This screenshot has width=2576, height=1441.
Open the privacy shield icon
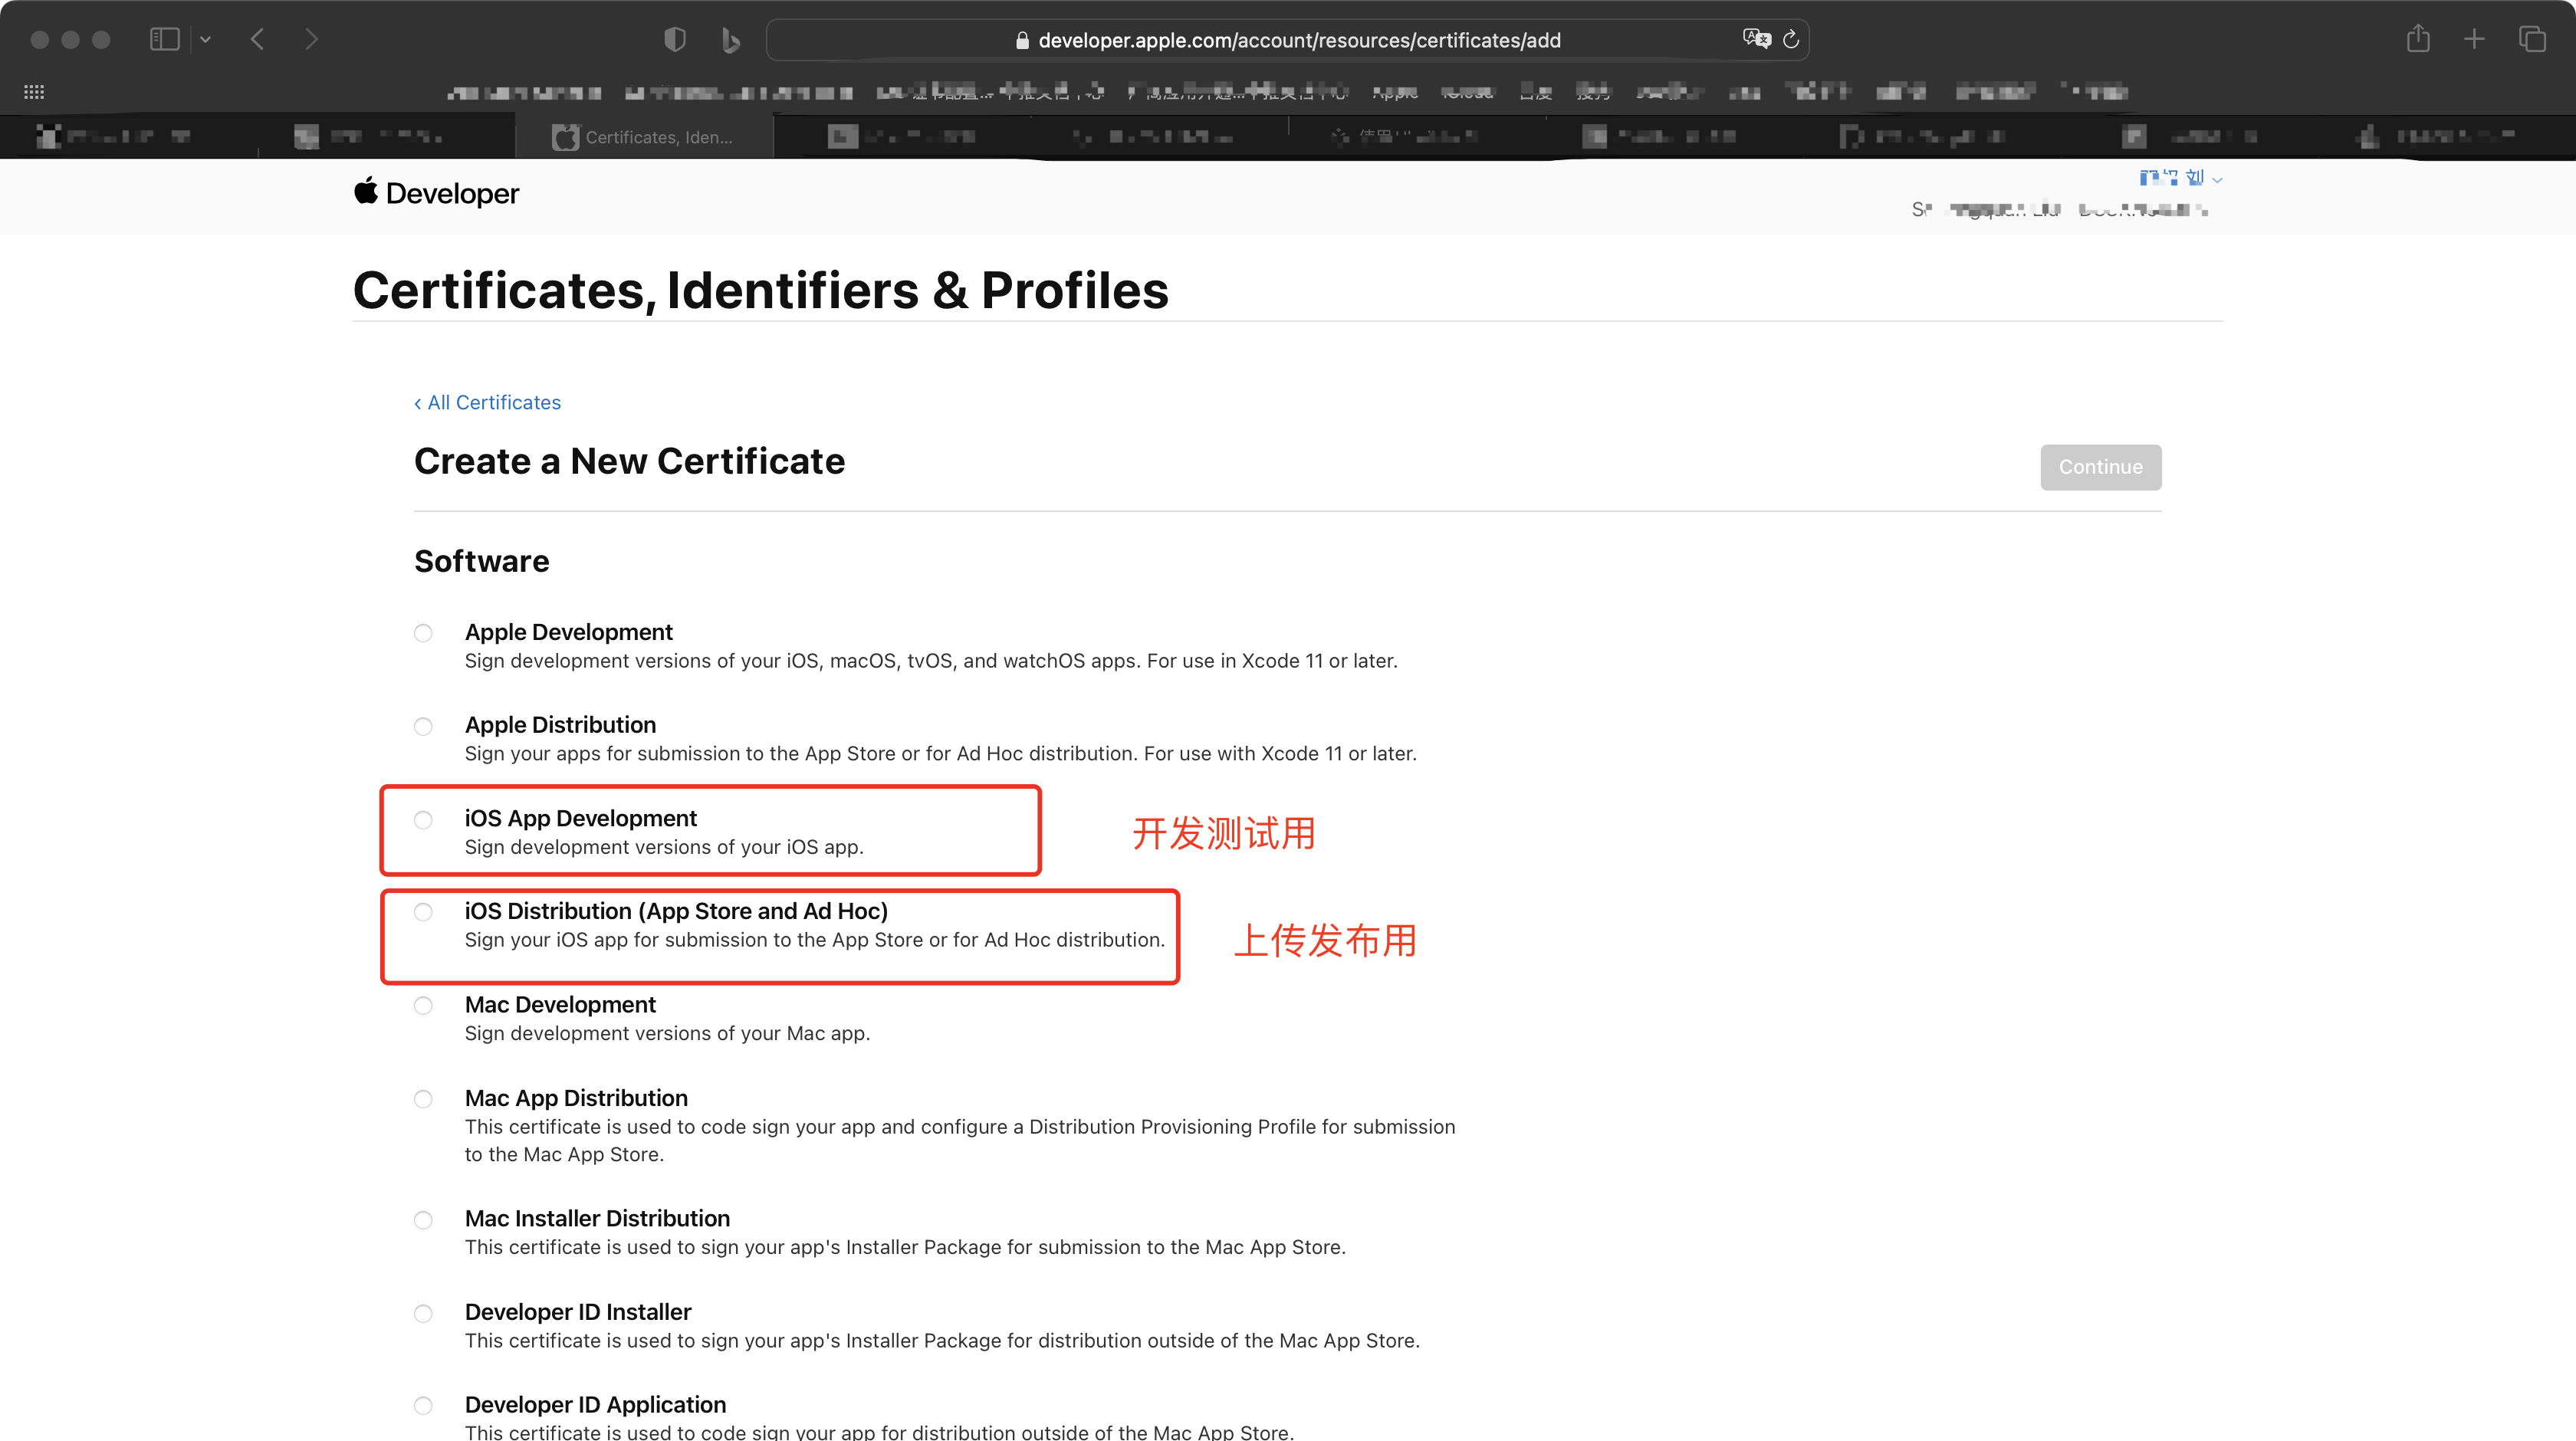[675, 39]
